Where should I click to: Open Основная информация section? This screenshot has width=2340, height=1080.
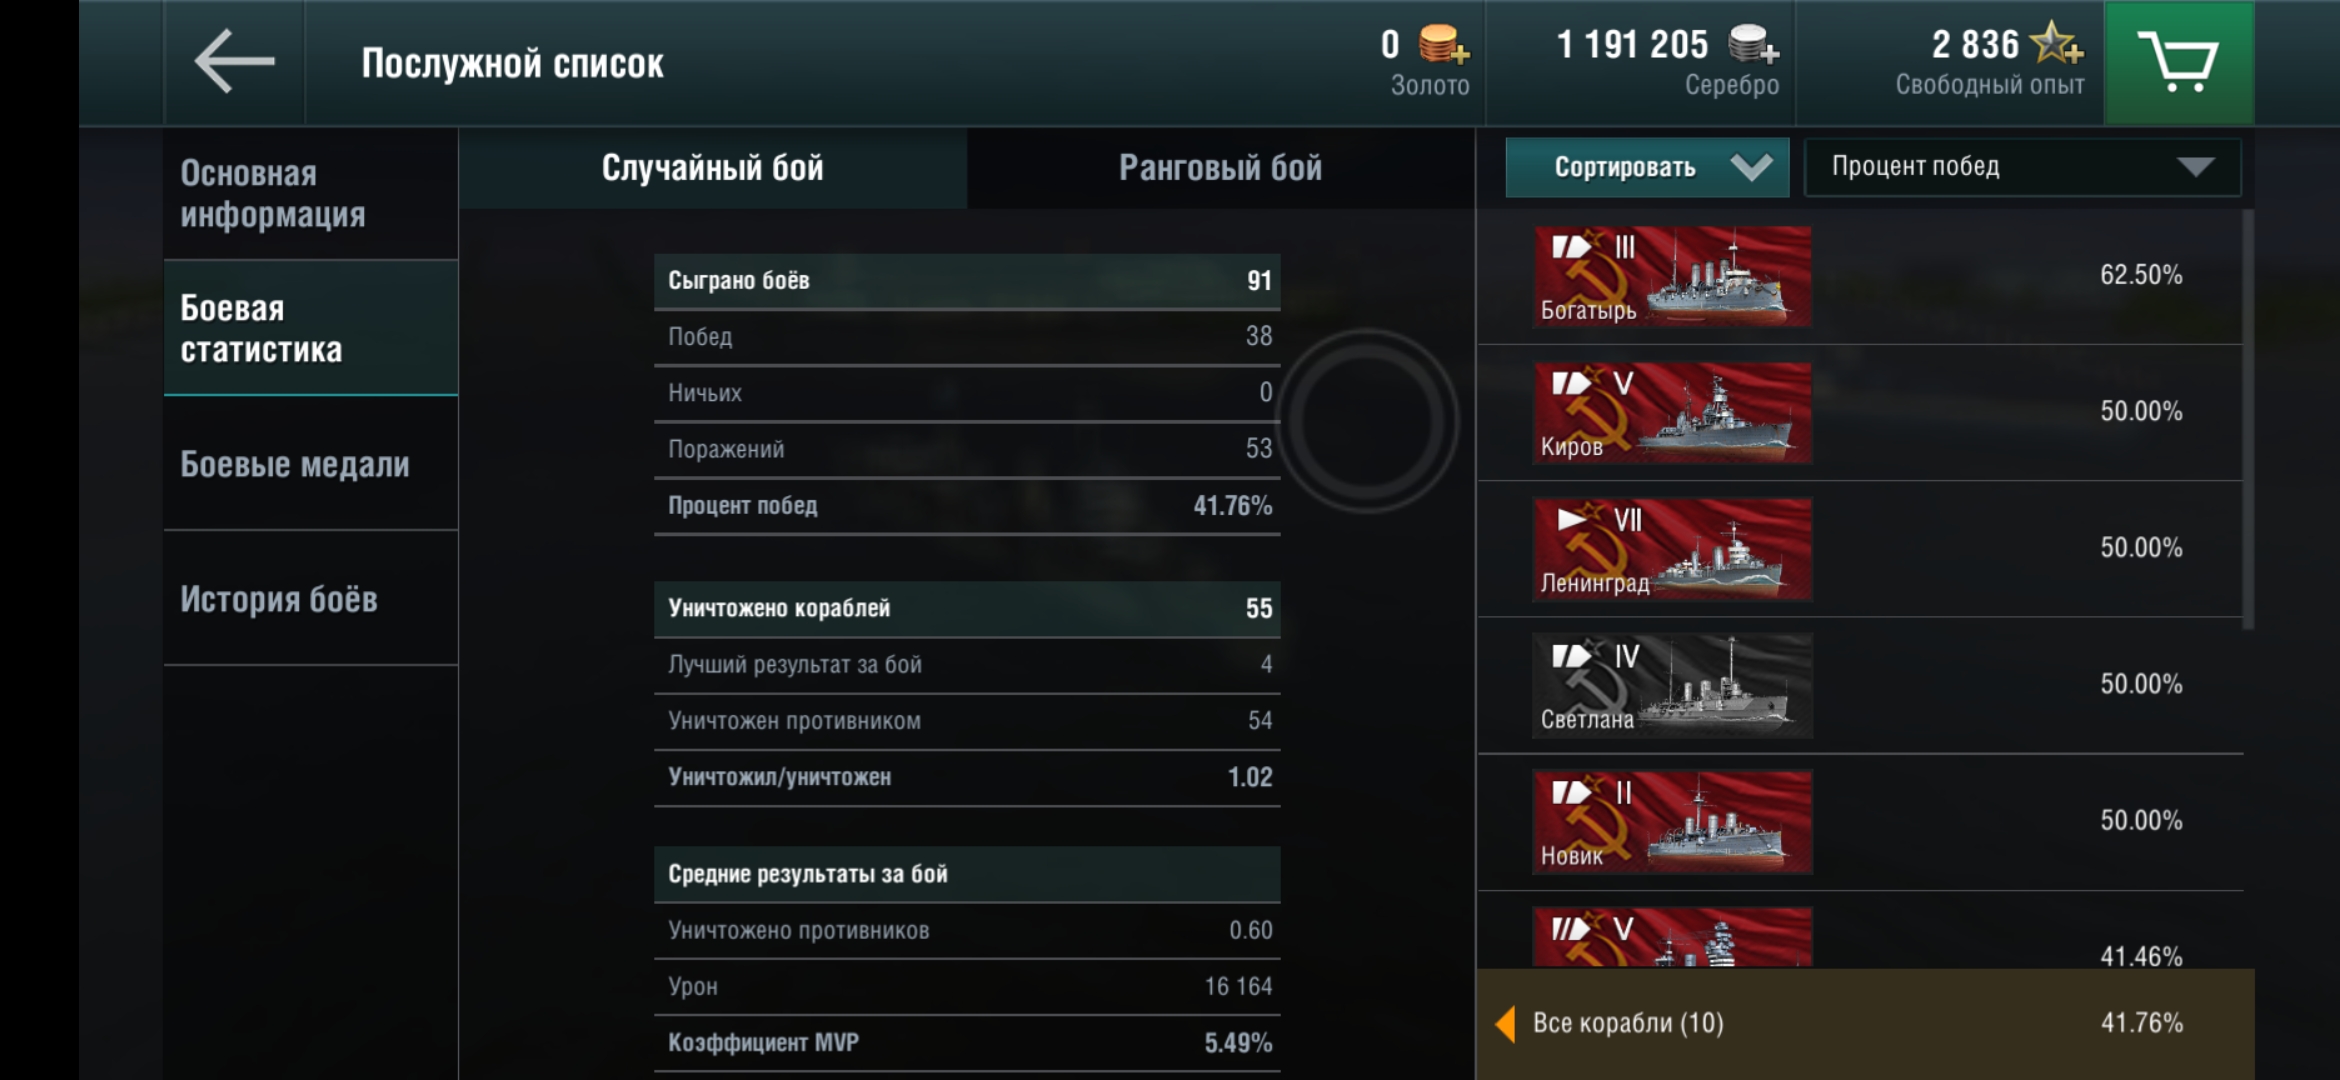[310, 194]
